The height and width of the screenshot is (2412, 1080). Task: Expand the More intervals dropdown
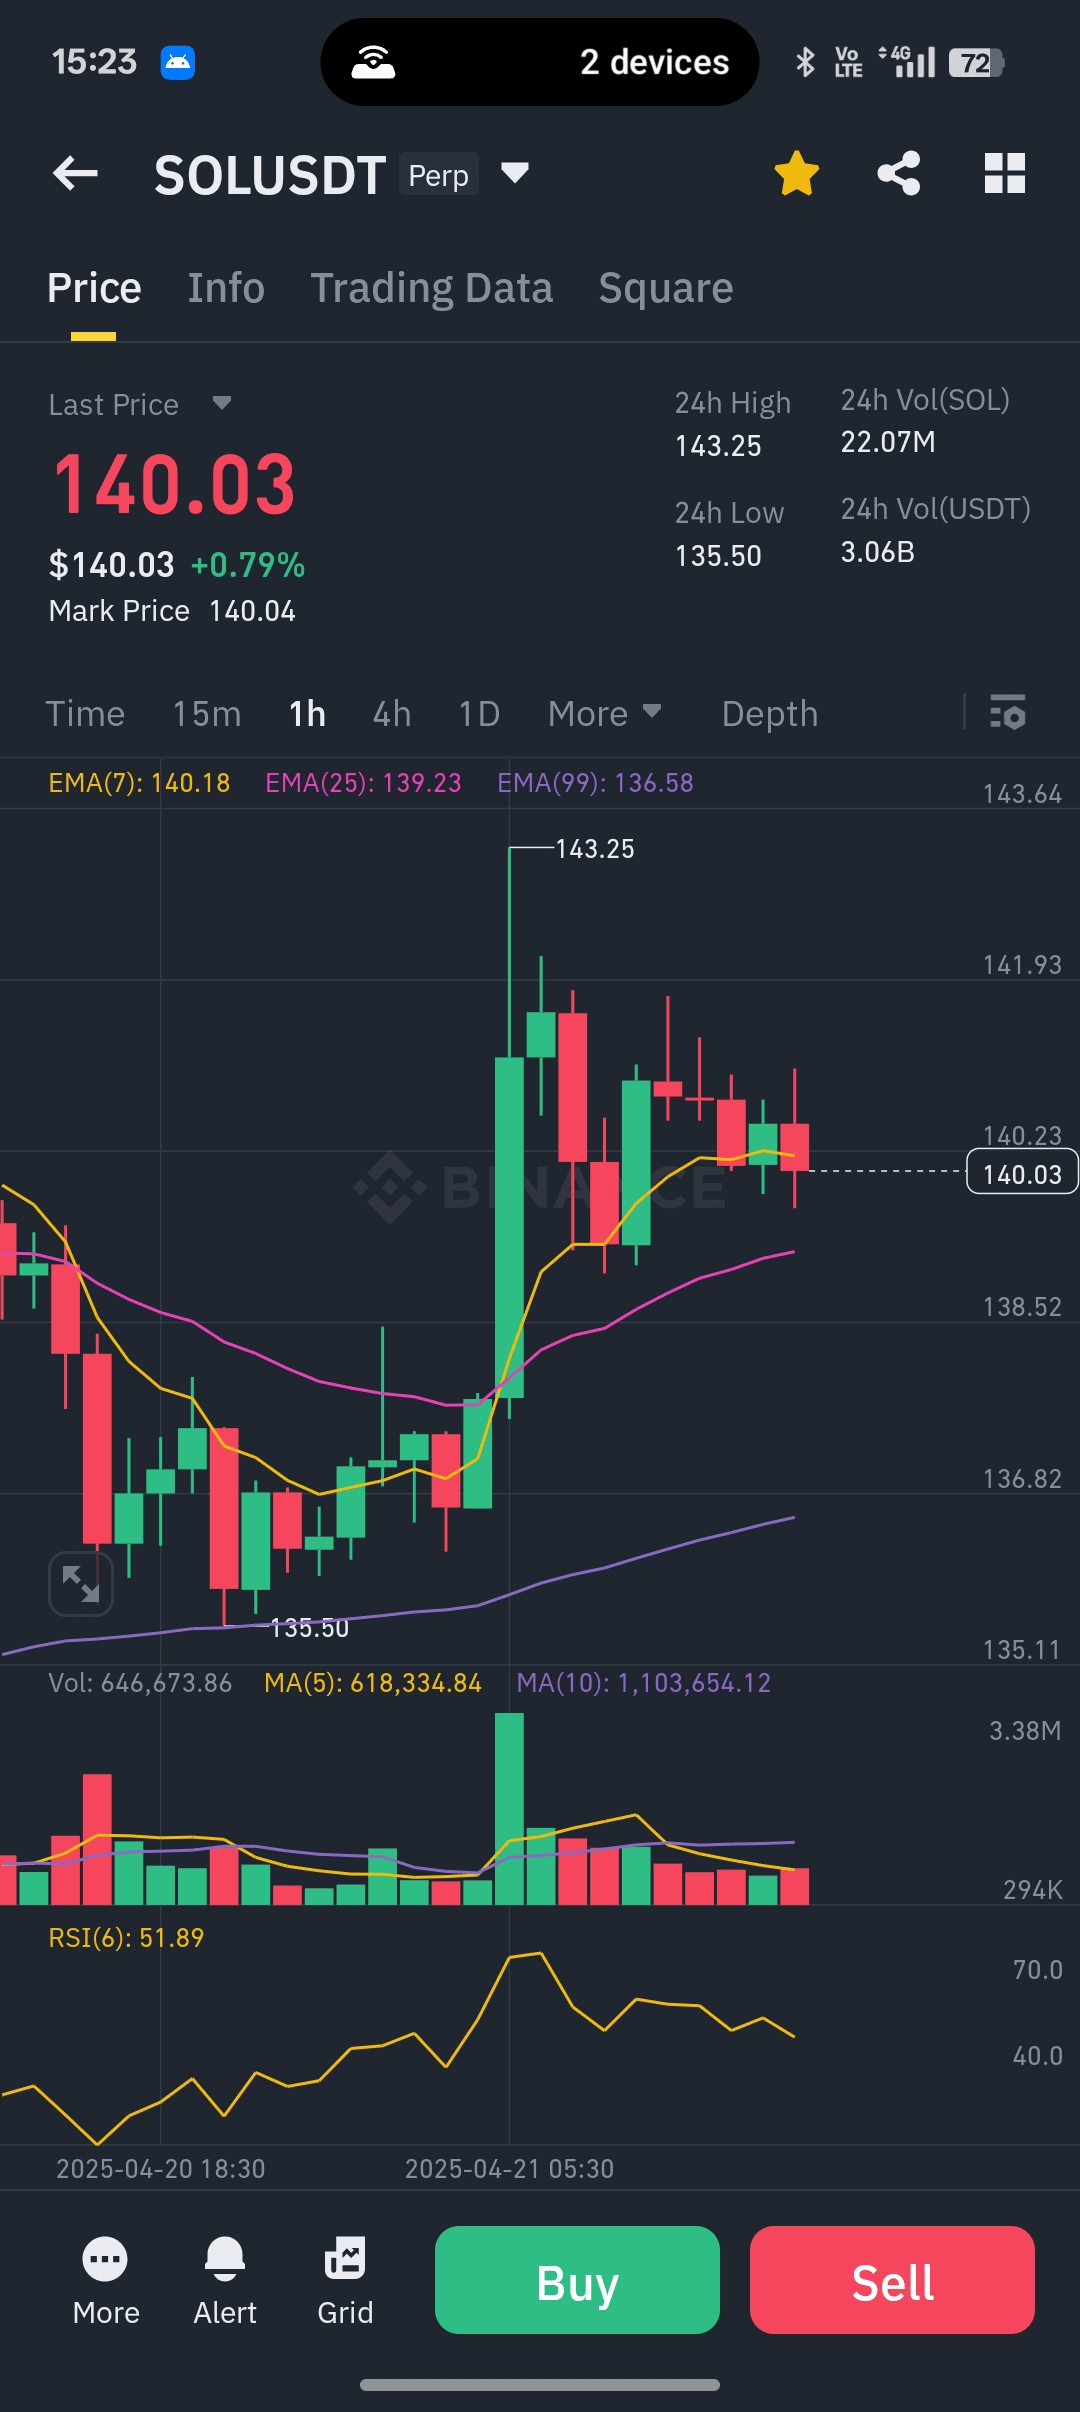pos(604,714)
